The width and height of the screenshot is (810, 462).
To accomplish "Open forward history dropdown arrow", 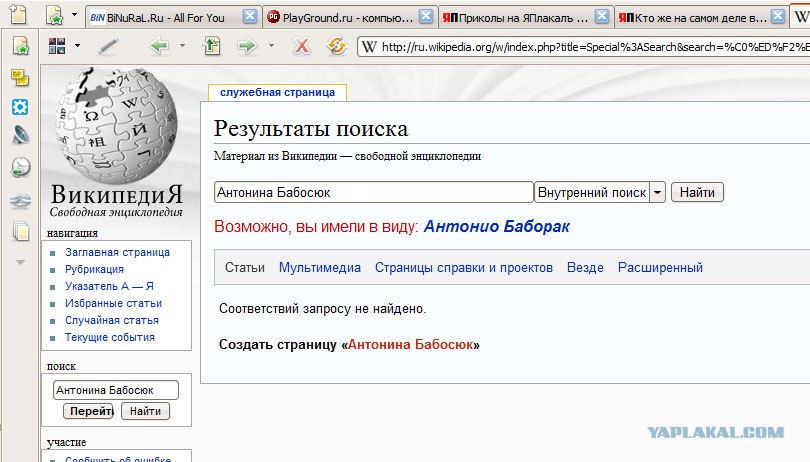I will (271, 45).
